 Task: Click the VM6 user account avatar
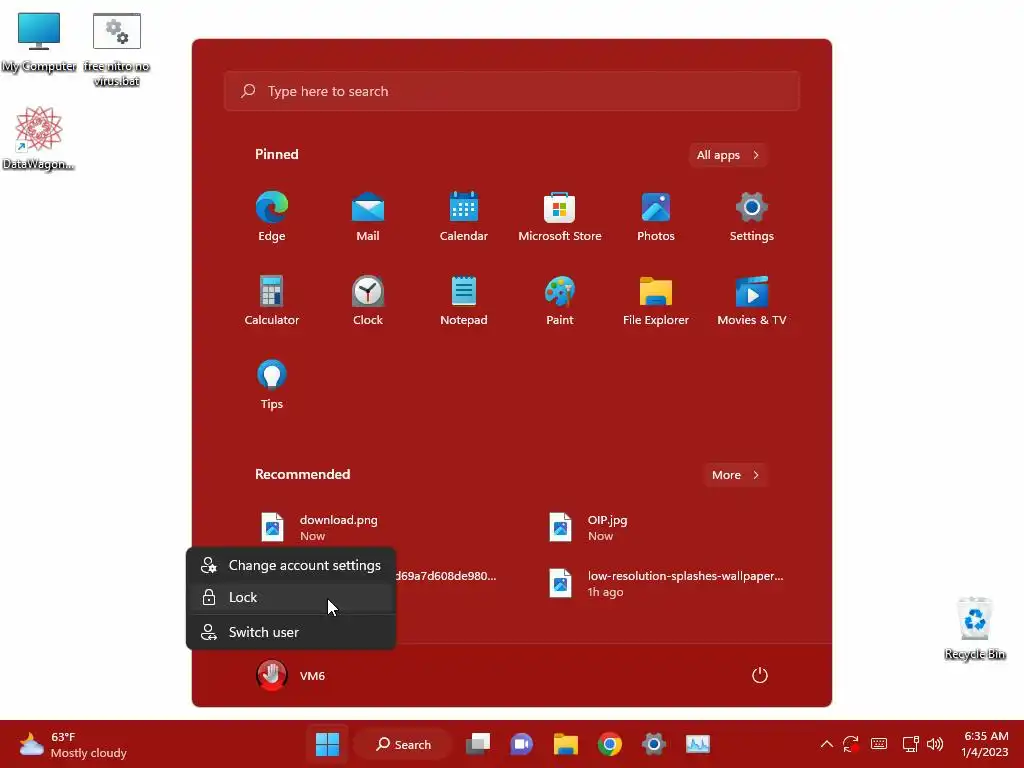tap(272, 675)
